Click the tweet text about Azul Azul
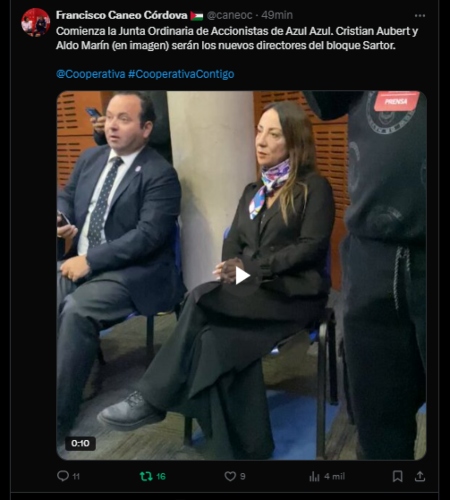Image resolution: width=450 pixels, height=500 pixels. point(237,38)
